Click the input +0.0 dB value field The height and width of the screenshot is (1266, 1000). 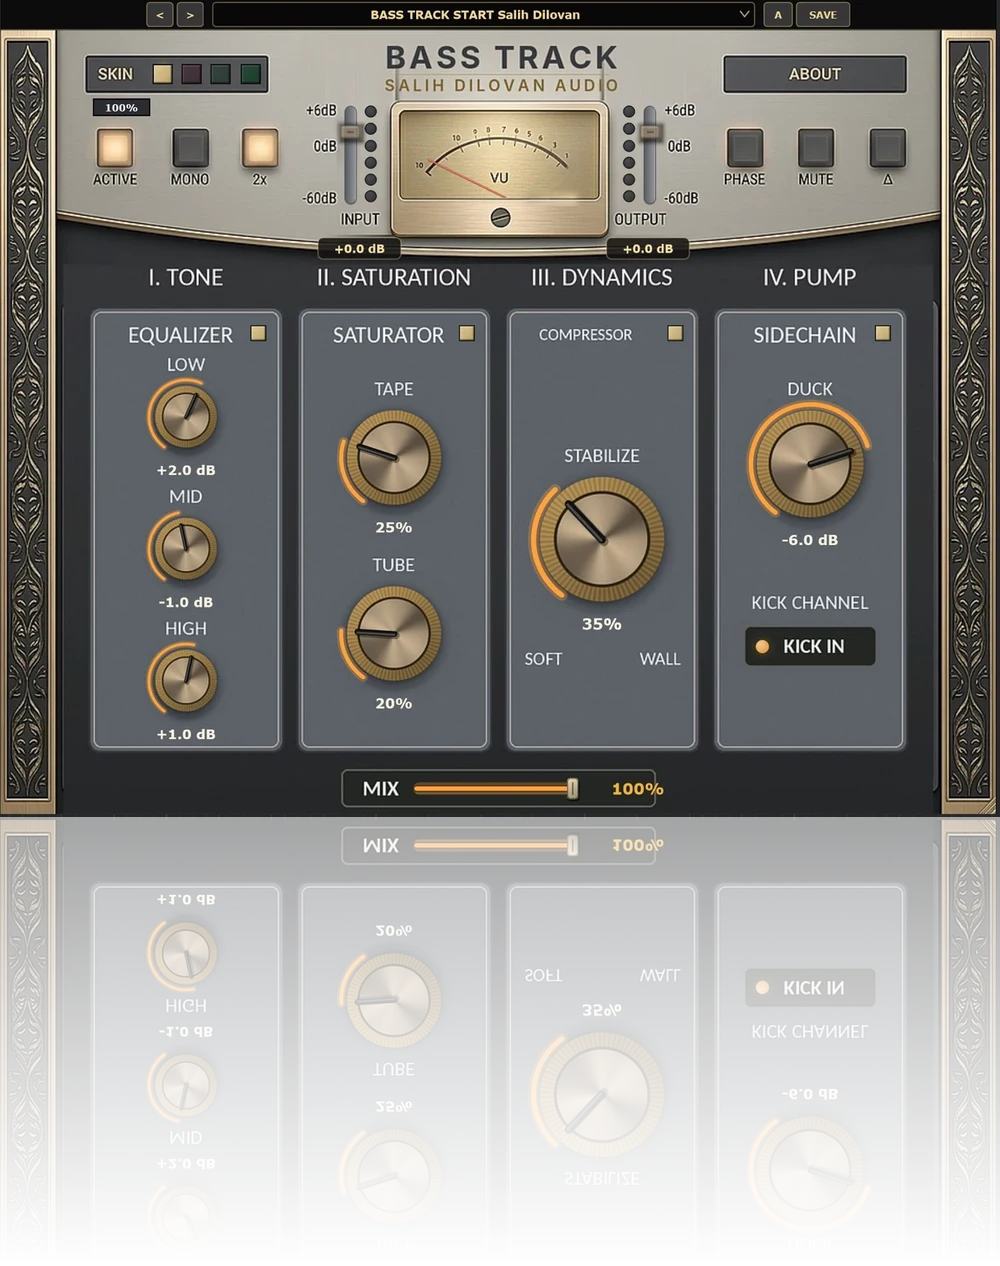point(359,249)
